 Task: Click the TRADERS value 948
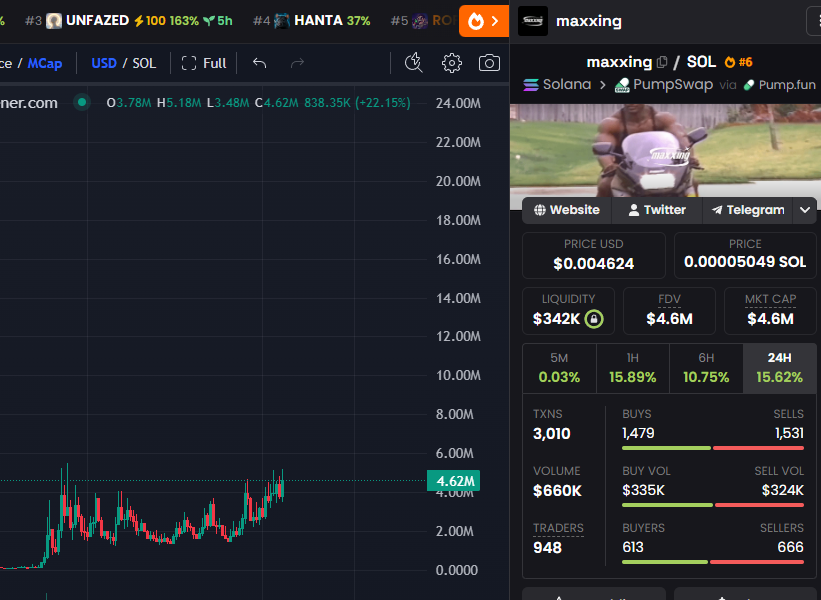(x=547, y=548)
